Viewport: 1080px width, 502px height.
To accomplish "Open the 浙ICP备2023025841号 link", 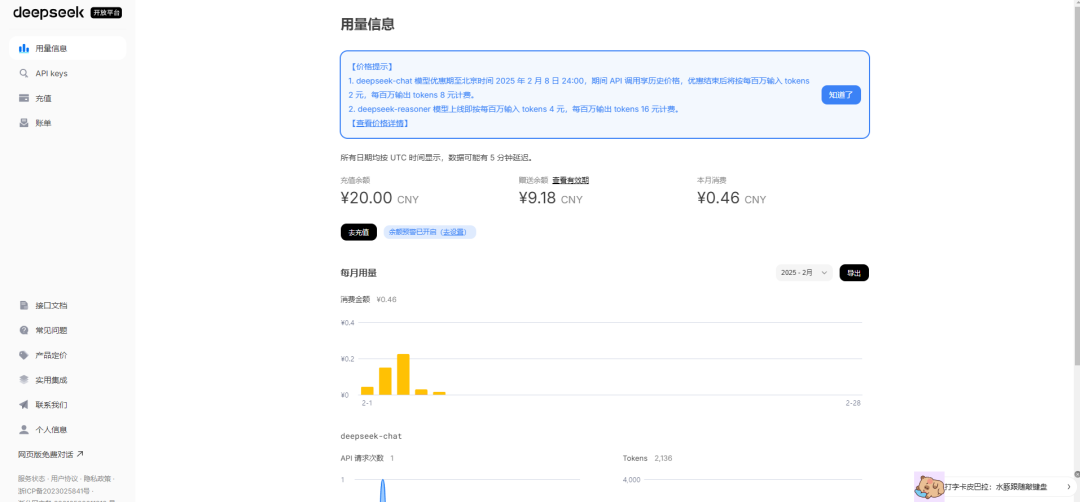I will click(x=54, y=490).
